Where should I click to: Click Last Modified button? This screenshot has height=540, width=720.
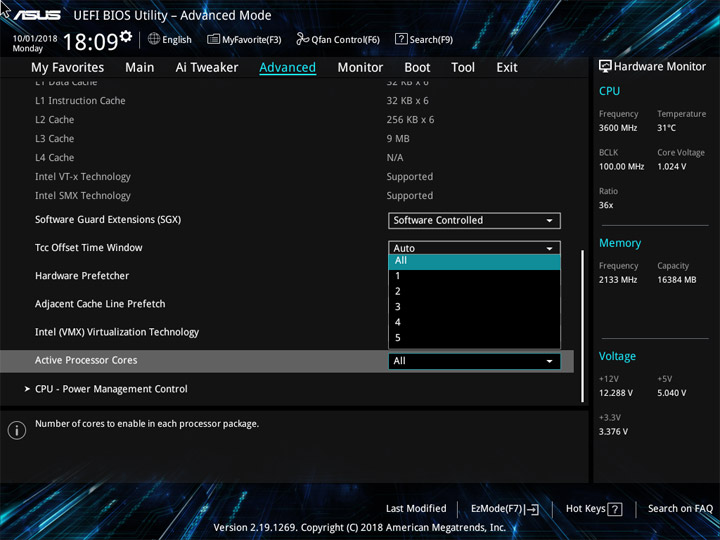[416, 509]
